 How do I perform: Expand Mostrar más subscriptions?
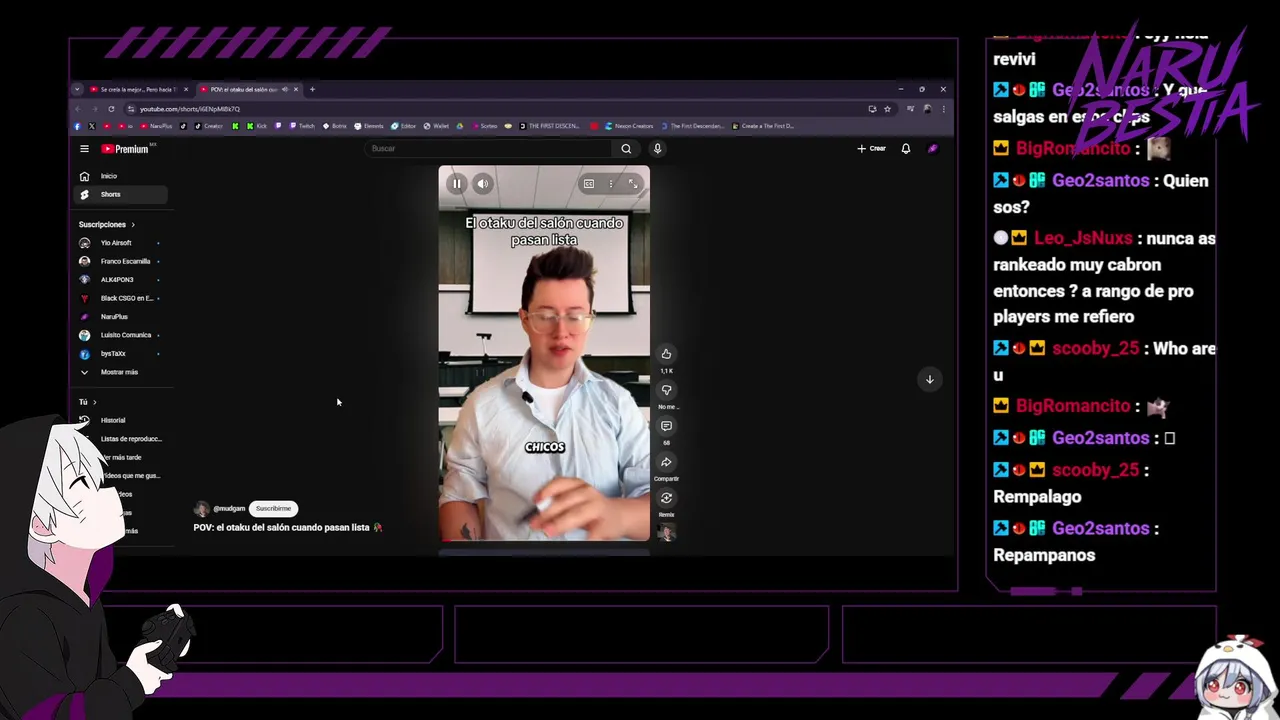tap(121, 372)
